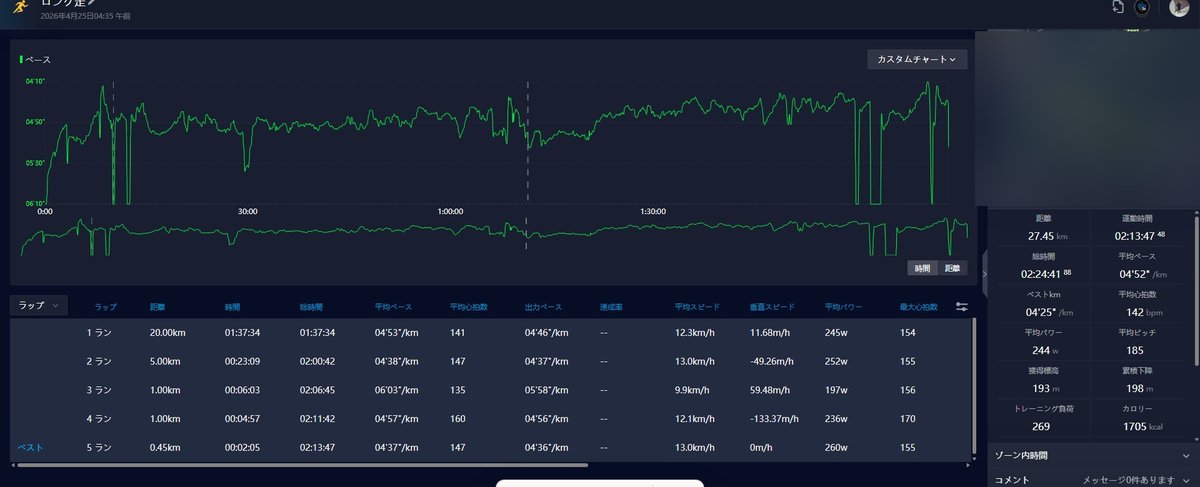Click pace chart at the 1:00:00 mark
This screenshot has height=487, width=1200.
click(x=450, y=140)
